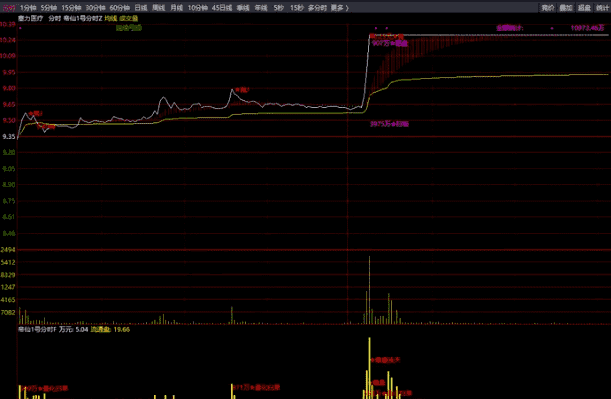611x399 pixels.
Task: Click the 流通盘 label in lower panel
Action: [x=101, y=330]
